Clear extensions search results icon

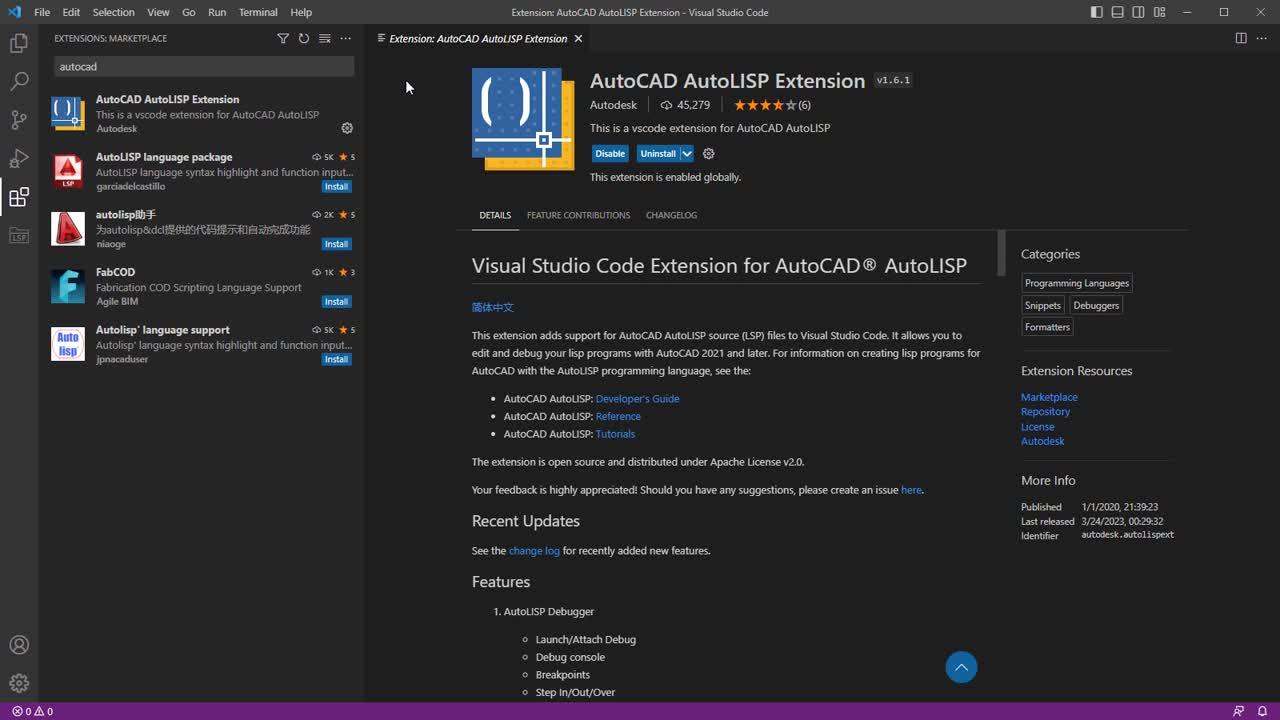pos(324,38)
